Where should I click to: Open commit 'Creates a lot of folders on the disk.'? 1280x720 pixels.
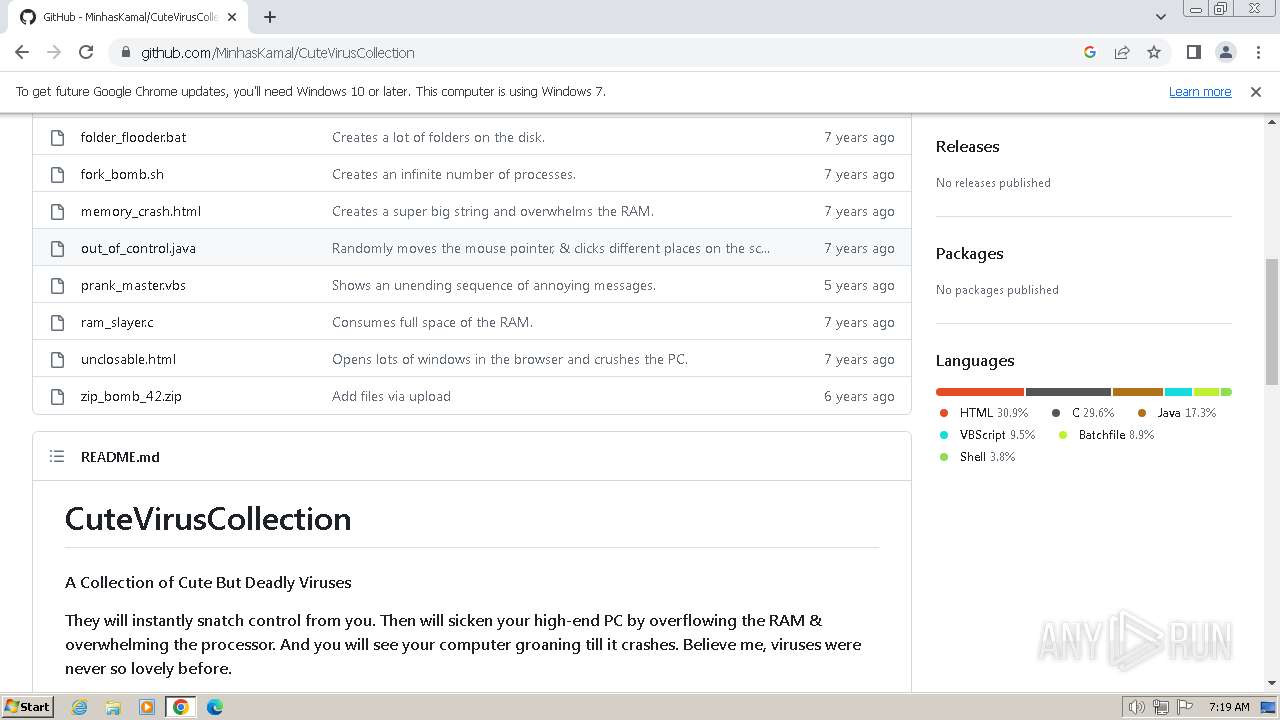[x=438, y=137]
